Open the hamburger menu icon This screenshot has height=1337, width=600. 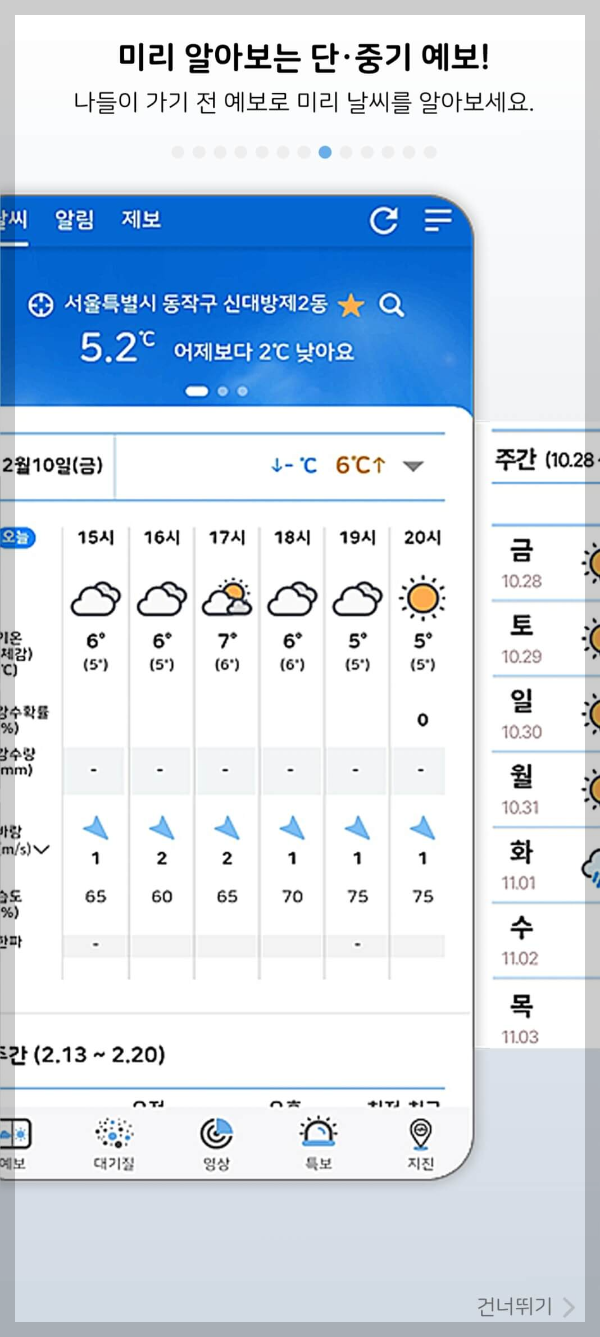[438, 221]
